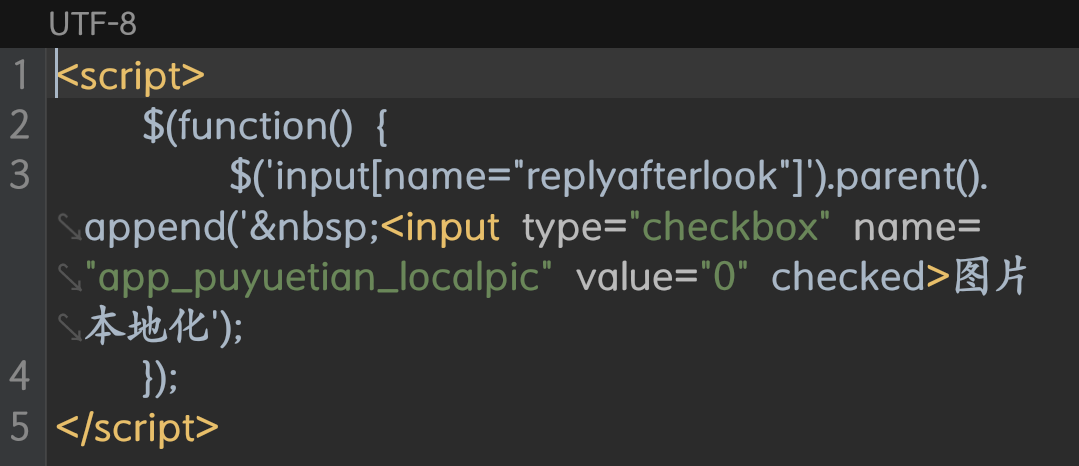Image resolution: width=1079 pixels, height=466 pixels.
Task: Click the wrap arrow before "app_puyuetian_localpic"
Action: (70, 277)
